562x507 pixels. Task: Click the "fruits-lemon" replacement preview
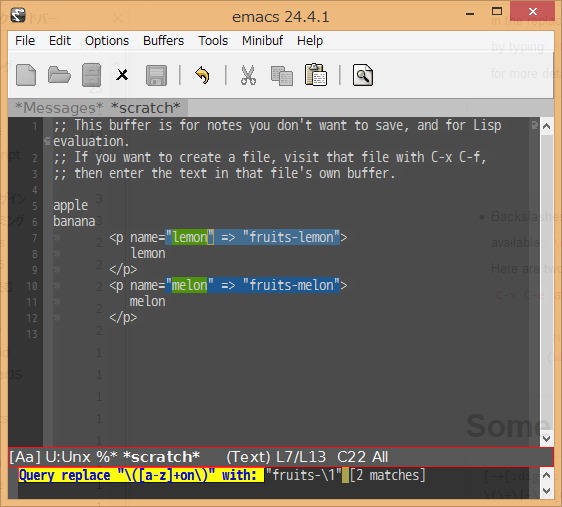point(291,237)
